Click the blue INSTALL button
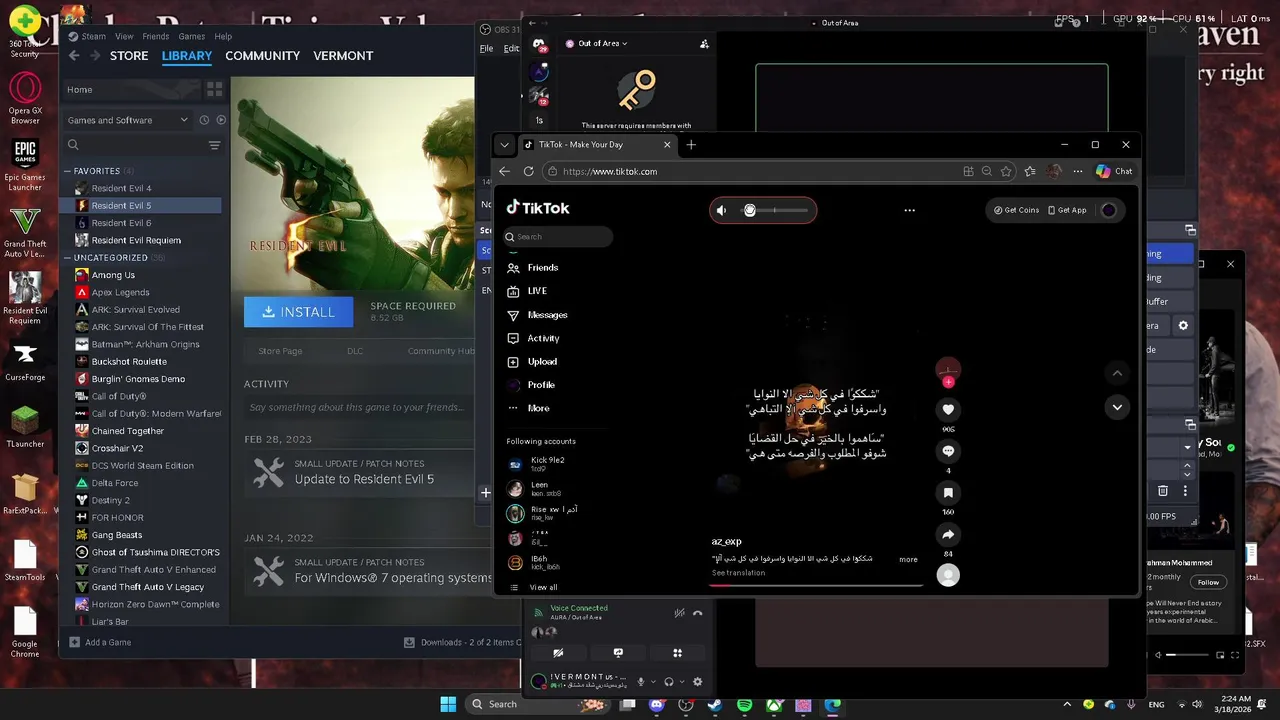This screenshot has height=720, width=1280. [298, 312]
